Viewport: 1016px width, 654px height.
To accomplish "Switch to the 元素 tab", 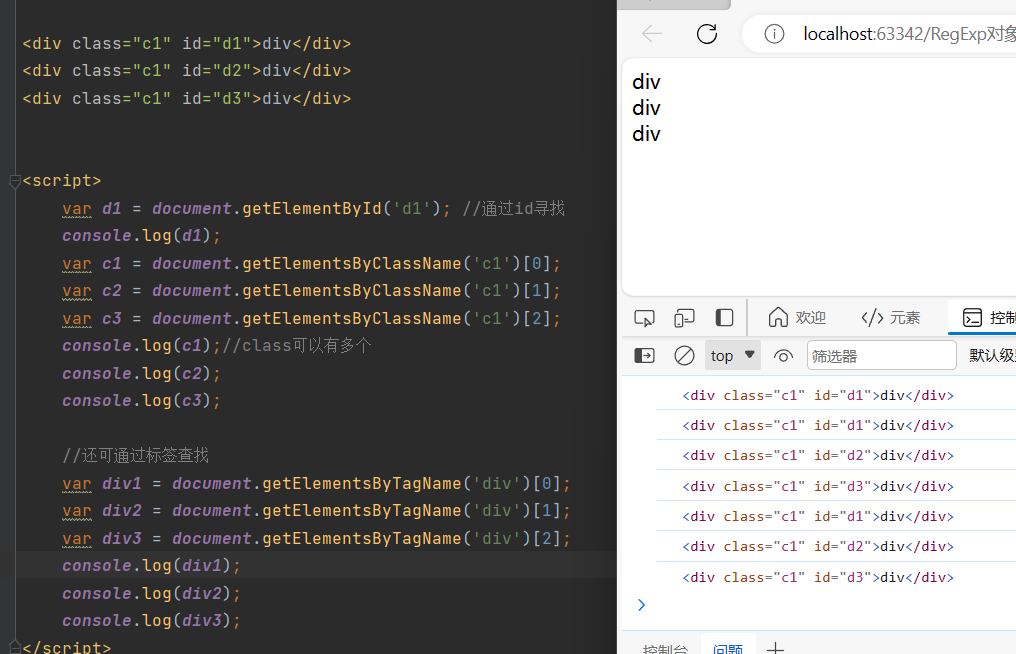I will [x=891, y=318].
